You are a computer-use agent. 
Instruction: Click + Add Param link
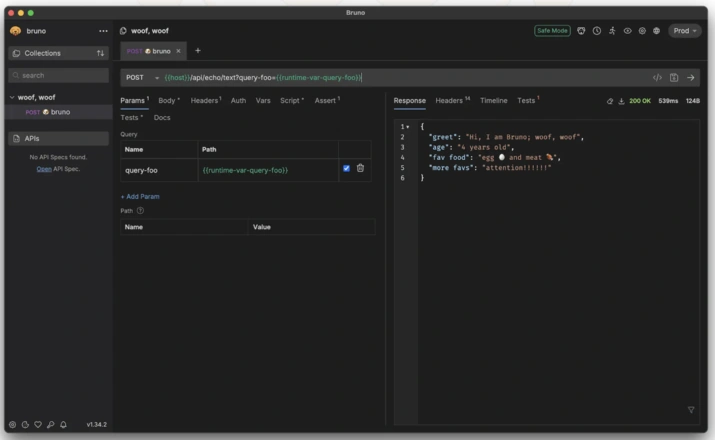coord(140,197)
